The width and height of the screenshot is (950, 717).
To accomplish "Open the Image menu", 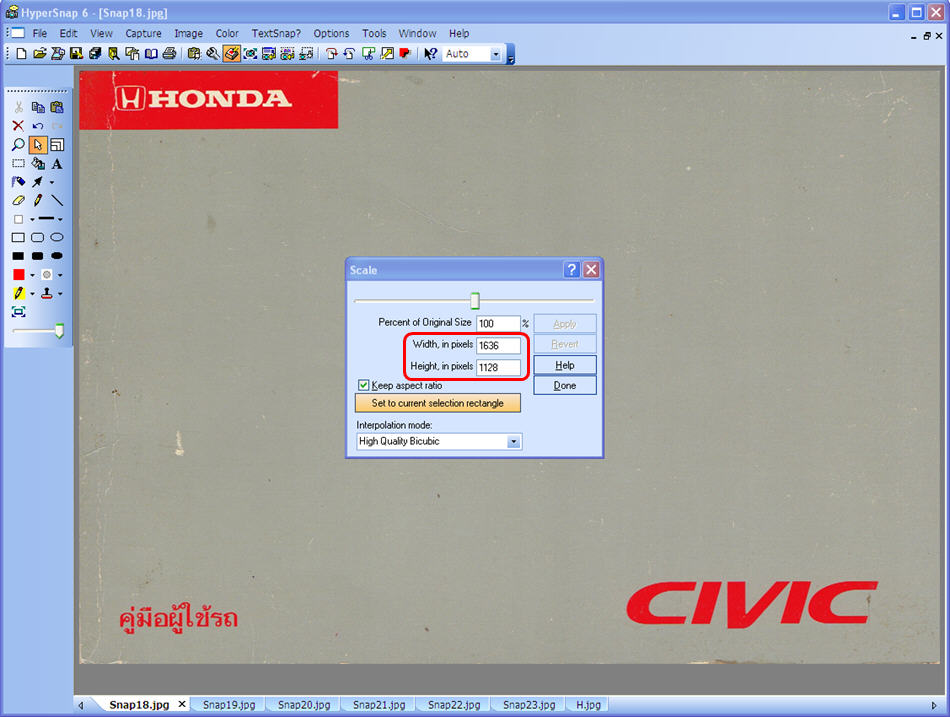I will point(188,33).
